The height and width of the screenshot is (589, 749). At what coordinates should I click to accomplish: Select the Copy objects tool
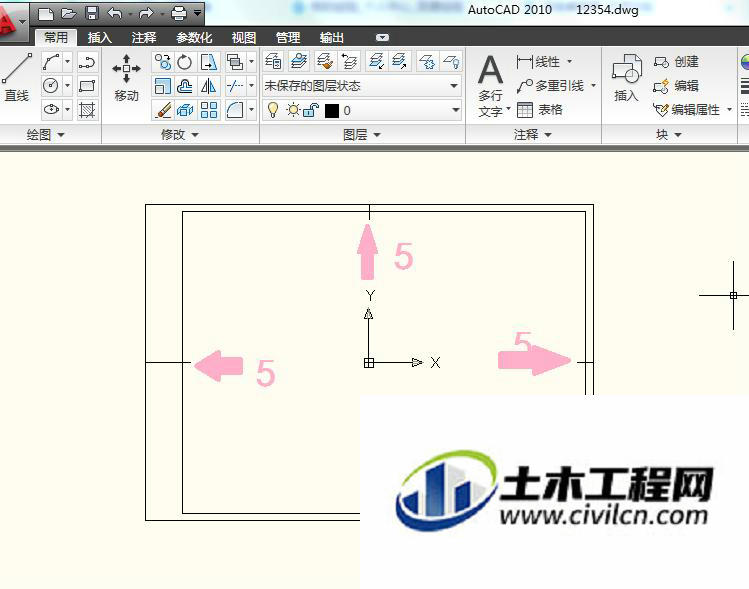click(x=162, y=62)
